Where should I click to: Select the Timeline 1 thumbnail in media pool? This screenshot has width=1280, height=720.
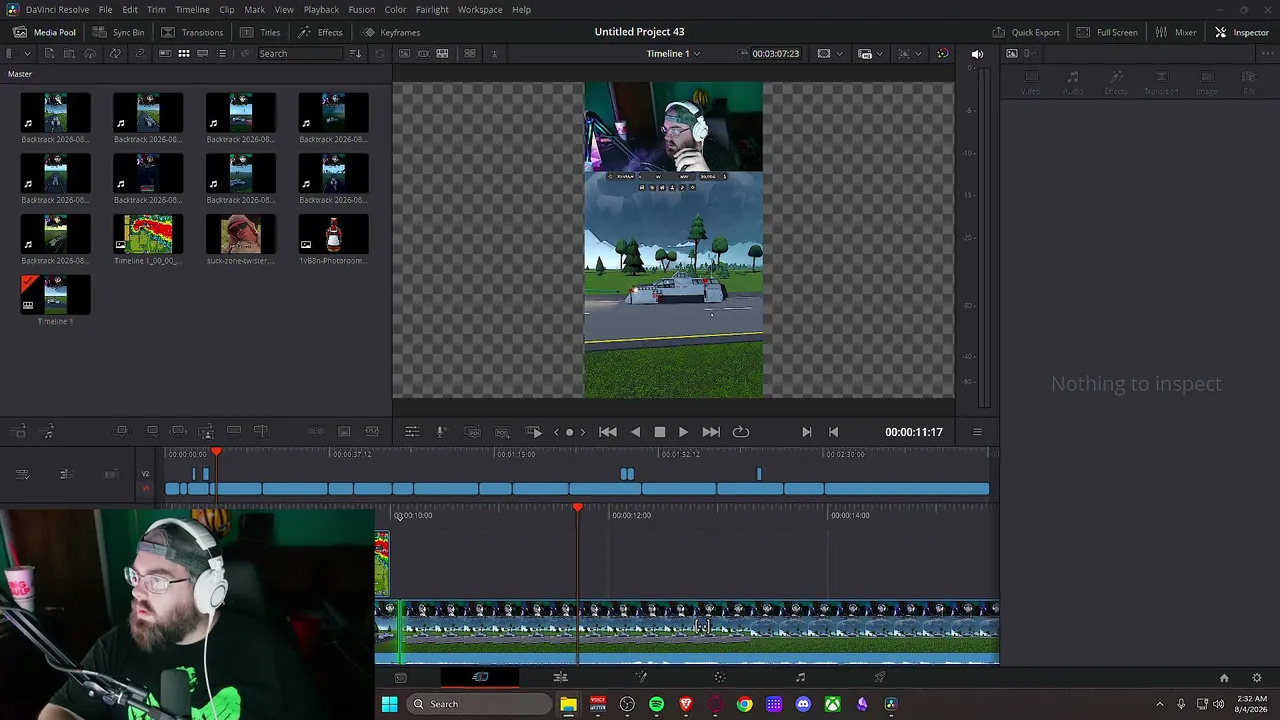tap(55, 297)
